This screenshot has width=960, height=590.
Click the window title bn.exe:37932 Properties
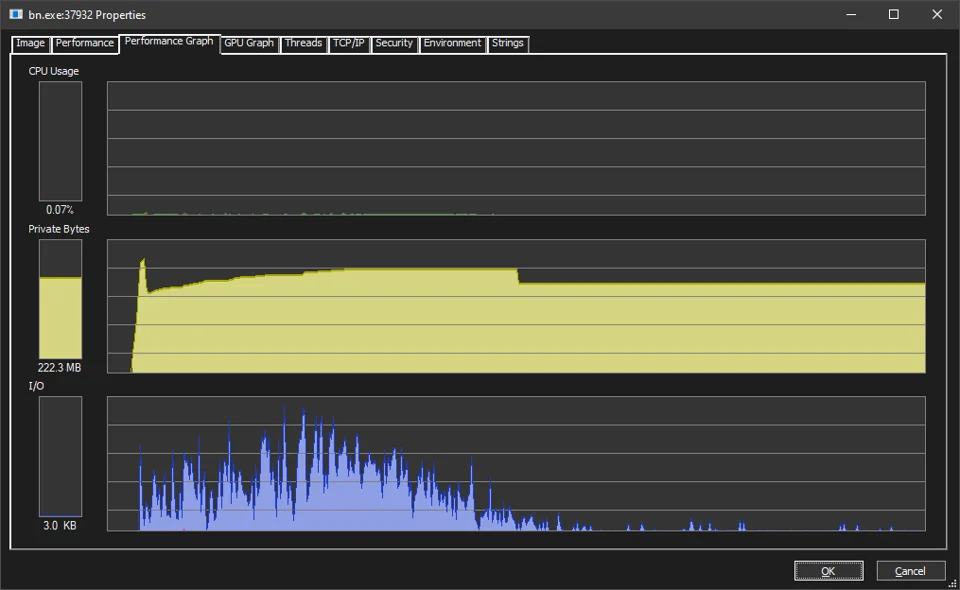[87, 15]
